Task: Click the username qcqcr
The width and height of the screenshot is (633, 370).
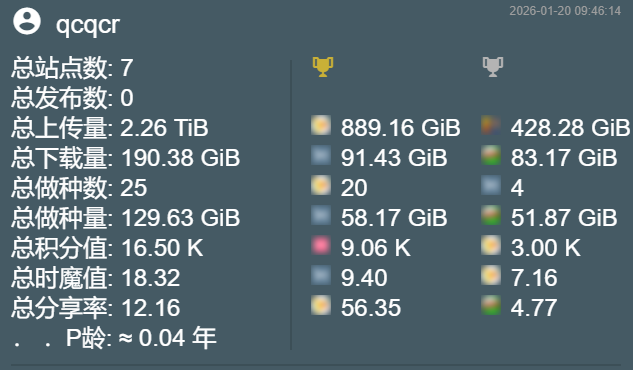Action: click(88, 25)
